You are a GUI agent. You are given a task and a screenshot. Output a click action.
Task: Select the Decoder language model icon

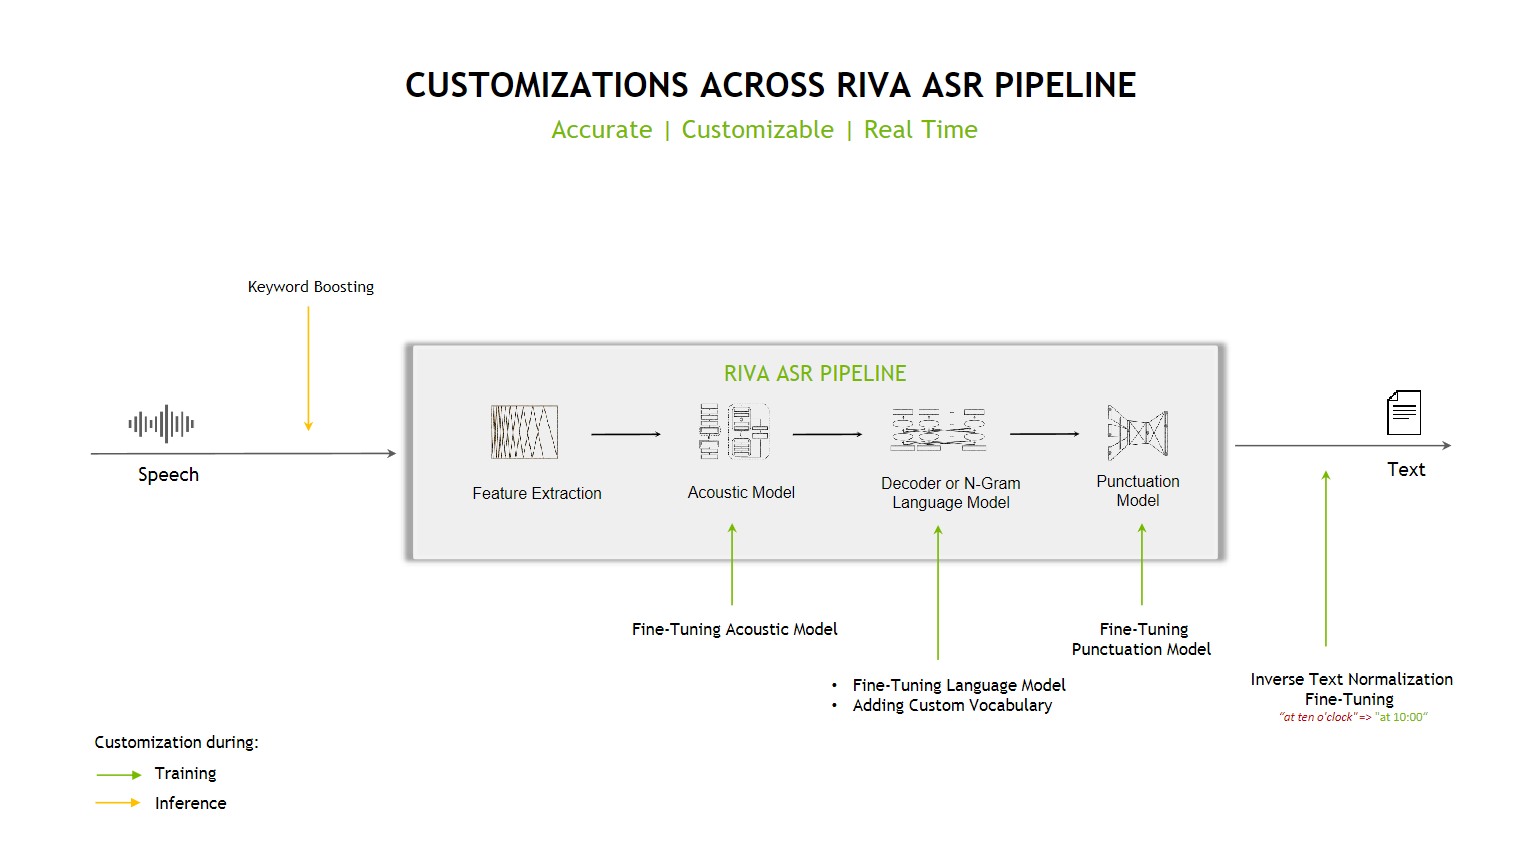[938, 431]
